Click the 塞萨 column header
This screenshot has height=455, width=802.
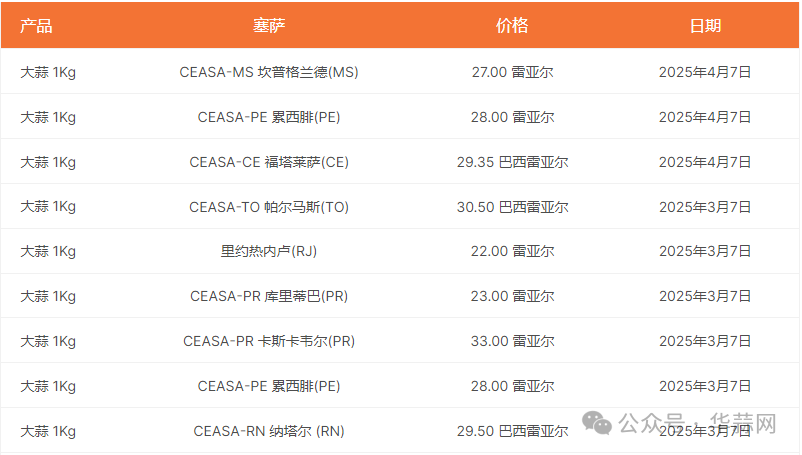[x=269, y=26]
